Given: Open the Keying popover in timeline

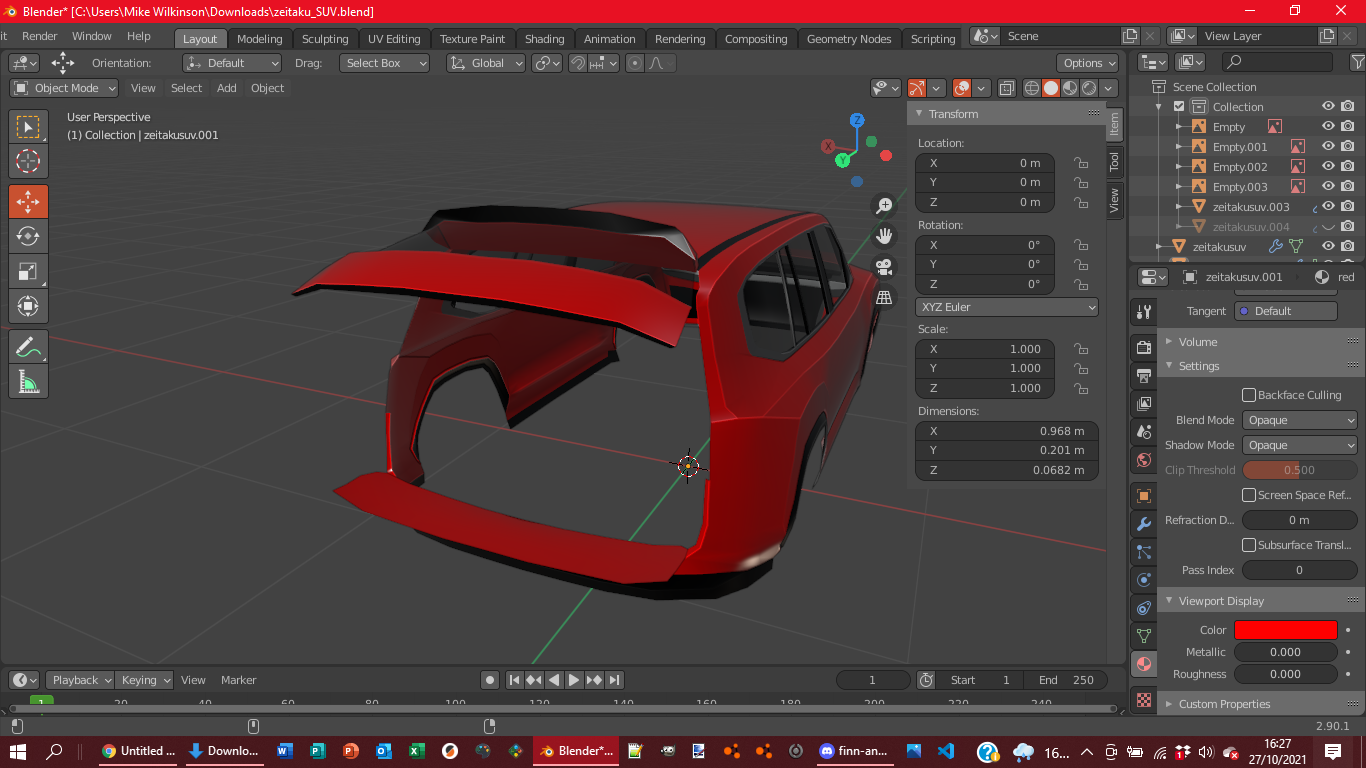Looking at the screenshot, I should click(144, 680).
